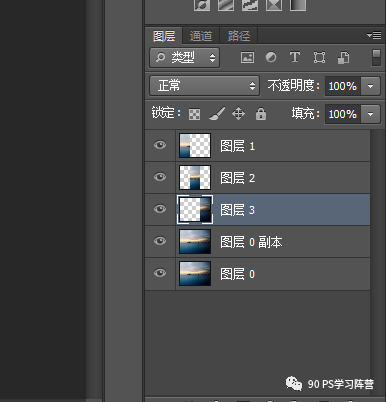The height and width of the screenshot is (402, 386).
Task: Filter layers by smart objects icon
Action: [344, 58]
